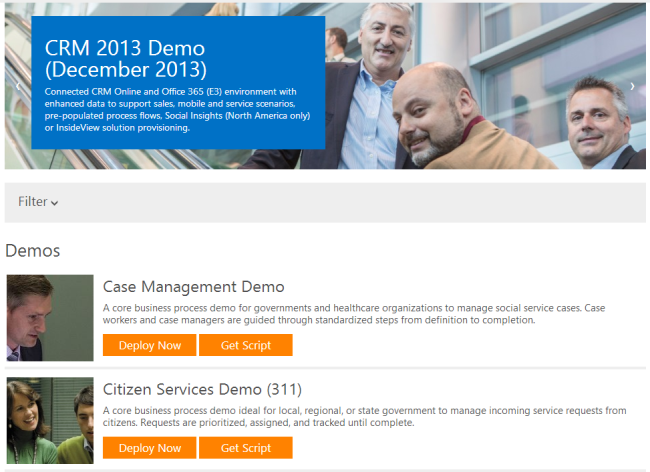Open the Case Management Demo title
This screenshot has height=472, width=650.
[193, 287]
